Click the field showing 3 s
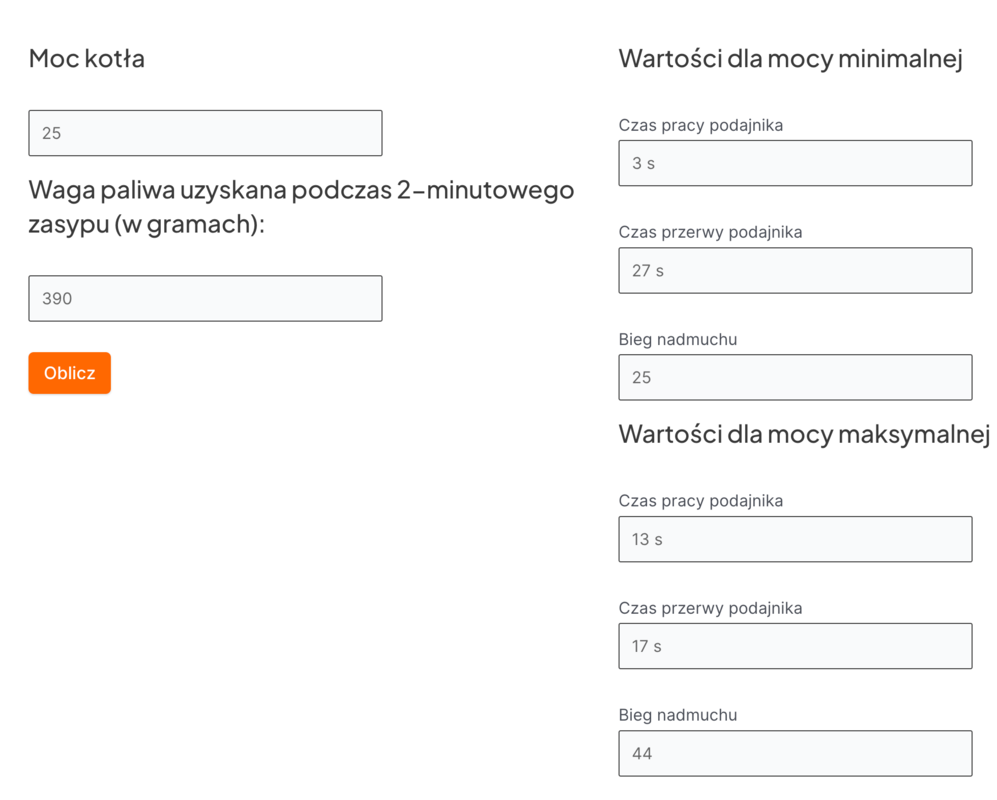 point(795,163)
